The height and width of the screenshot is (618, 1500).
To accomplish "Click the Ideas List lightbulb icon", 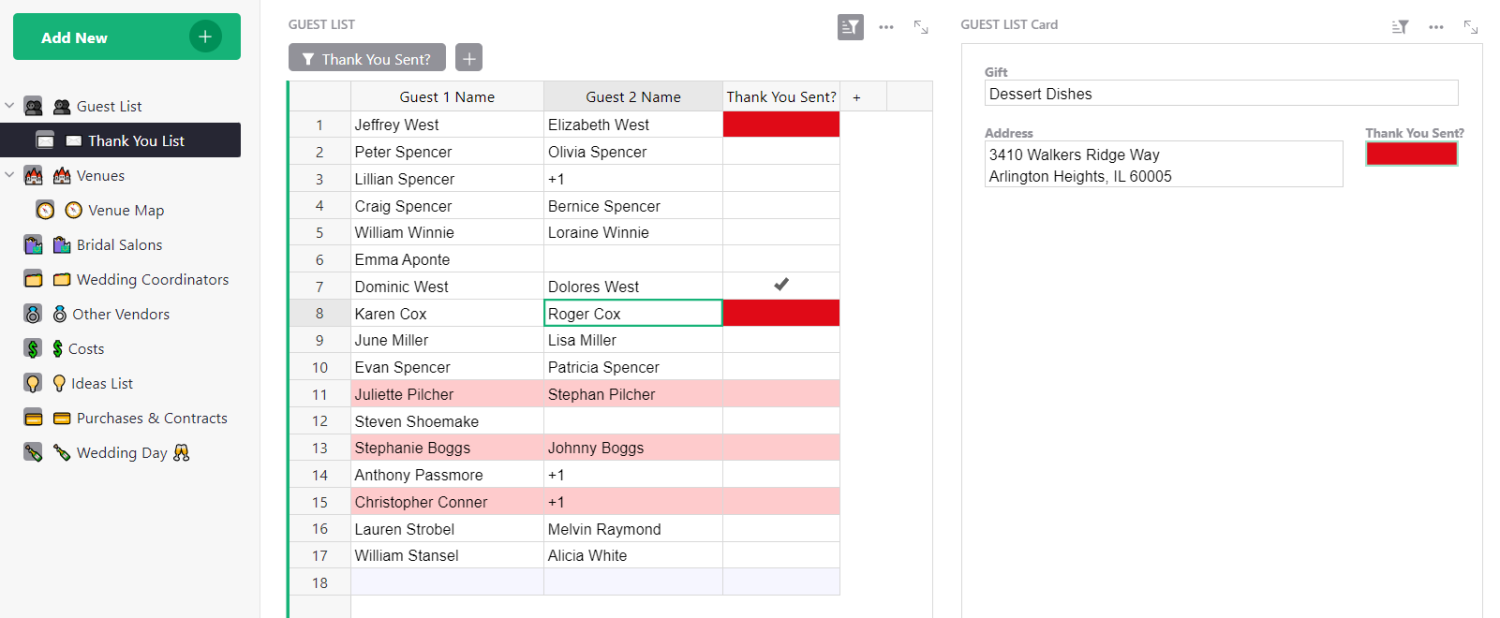I will (x=33, y=383).
